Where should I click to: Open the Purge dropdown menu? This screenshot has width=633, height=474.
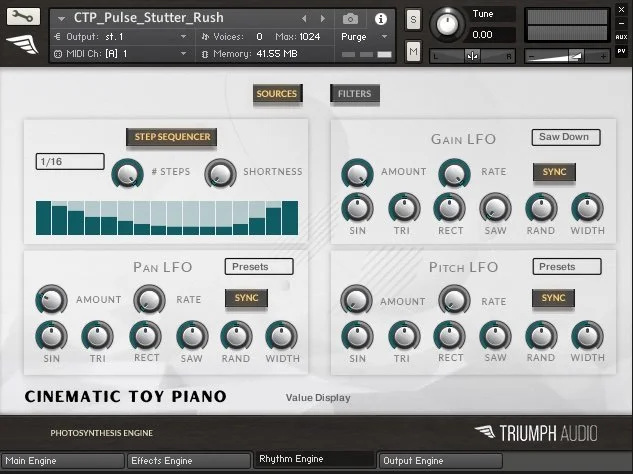coord(384,37)
